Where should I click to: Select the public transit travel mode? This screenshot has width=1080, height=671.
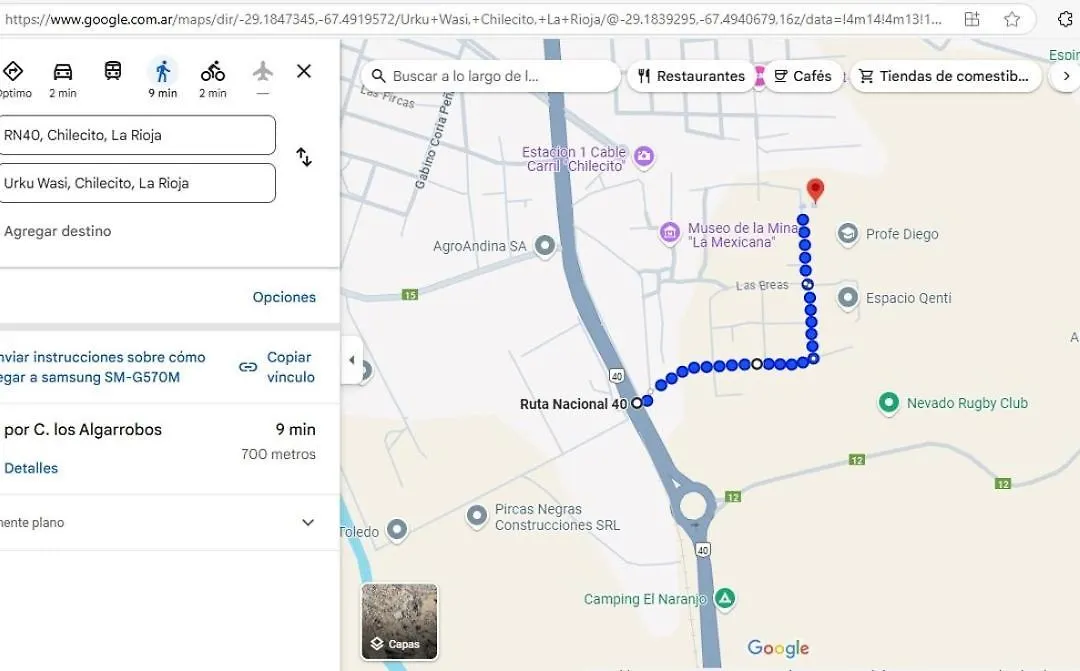113,71
